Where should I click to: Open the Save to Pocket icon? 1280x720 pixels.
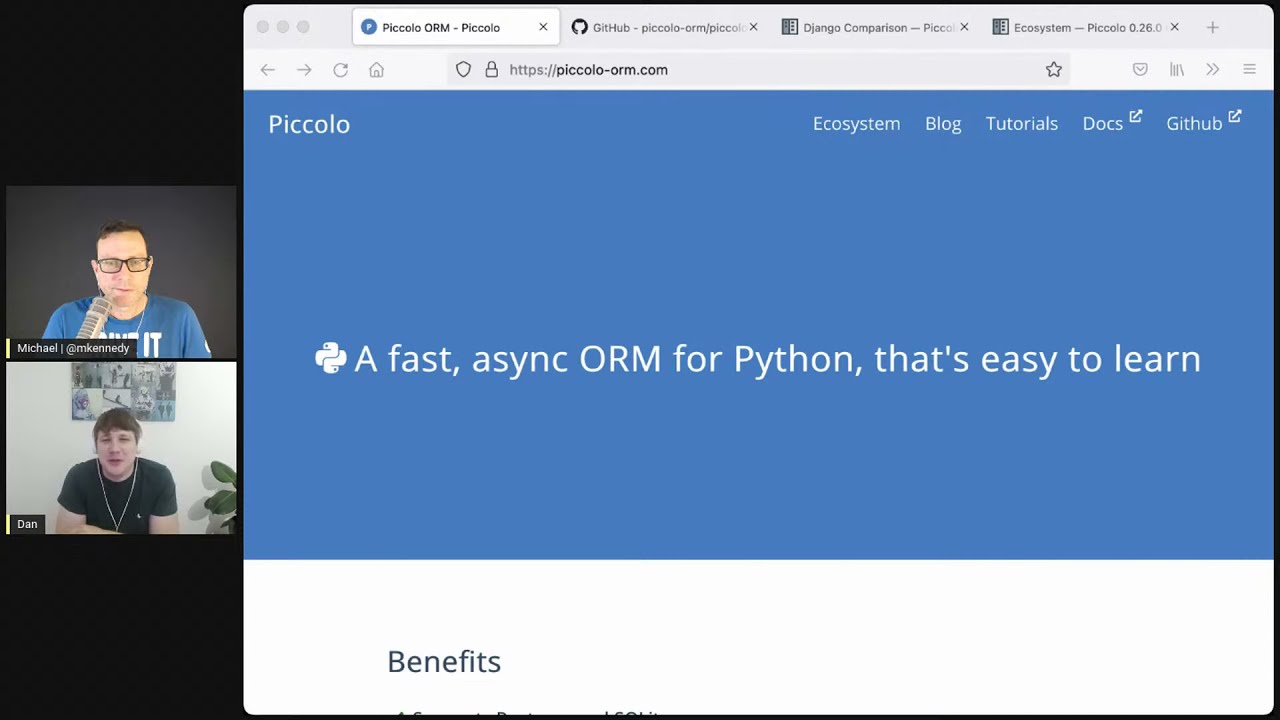[1140, 70]
